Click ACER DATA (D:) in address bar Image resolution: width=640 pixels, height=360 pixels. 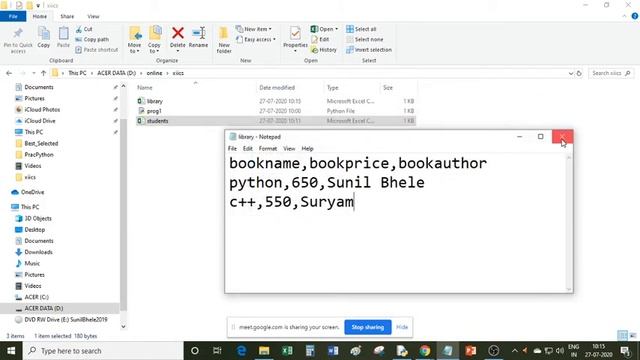[x=116, y=73]
